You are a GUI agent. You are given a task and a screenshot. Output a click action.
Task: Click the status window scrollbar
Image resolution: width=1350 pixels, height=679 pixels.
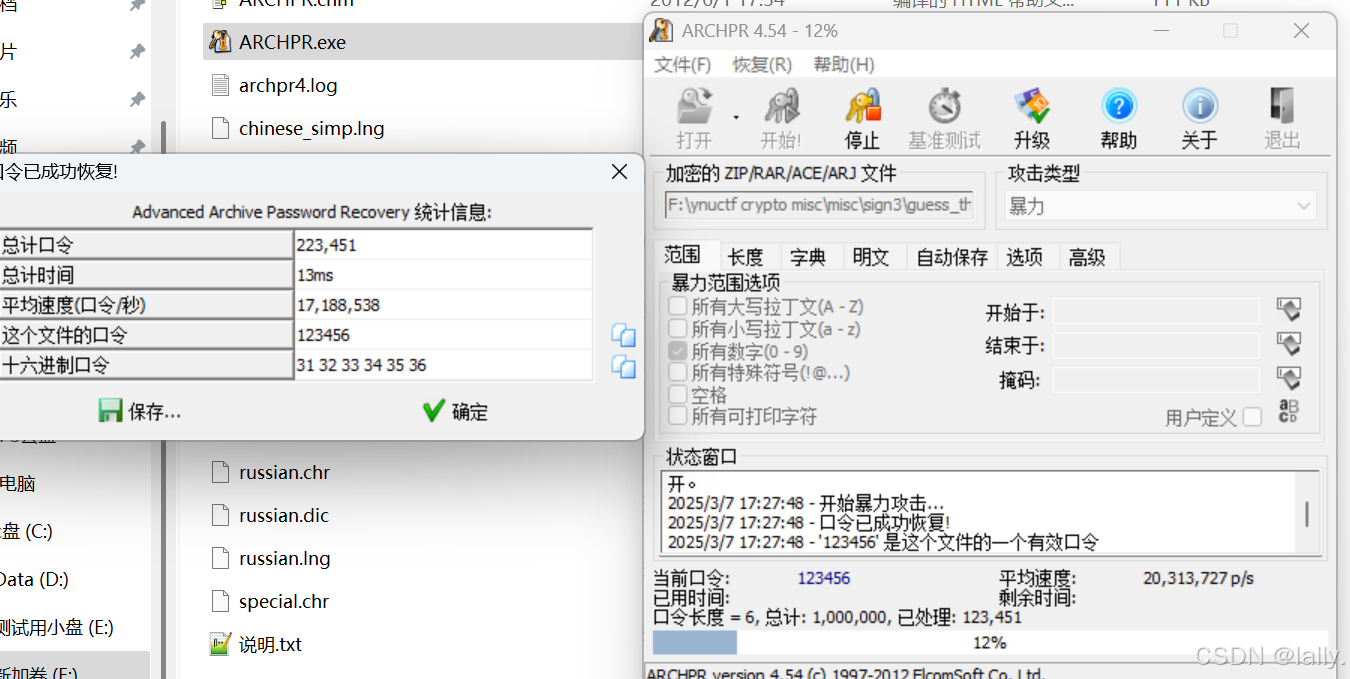[x=1306, y=512]
